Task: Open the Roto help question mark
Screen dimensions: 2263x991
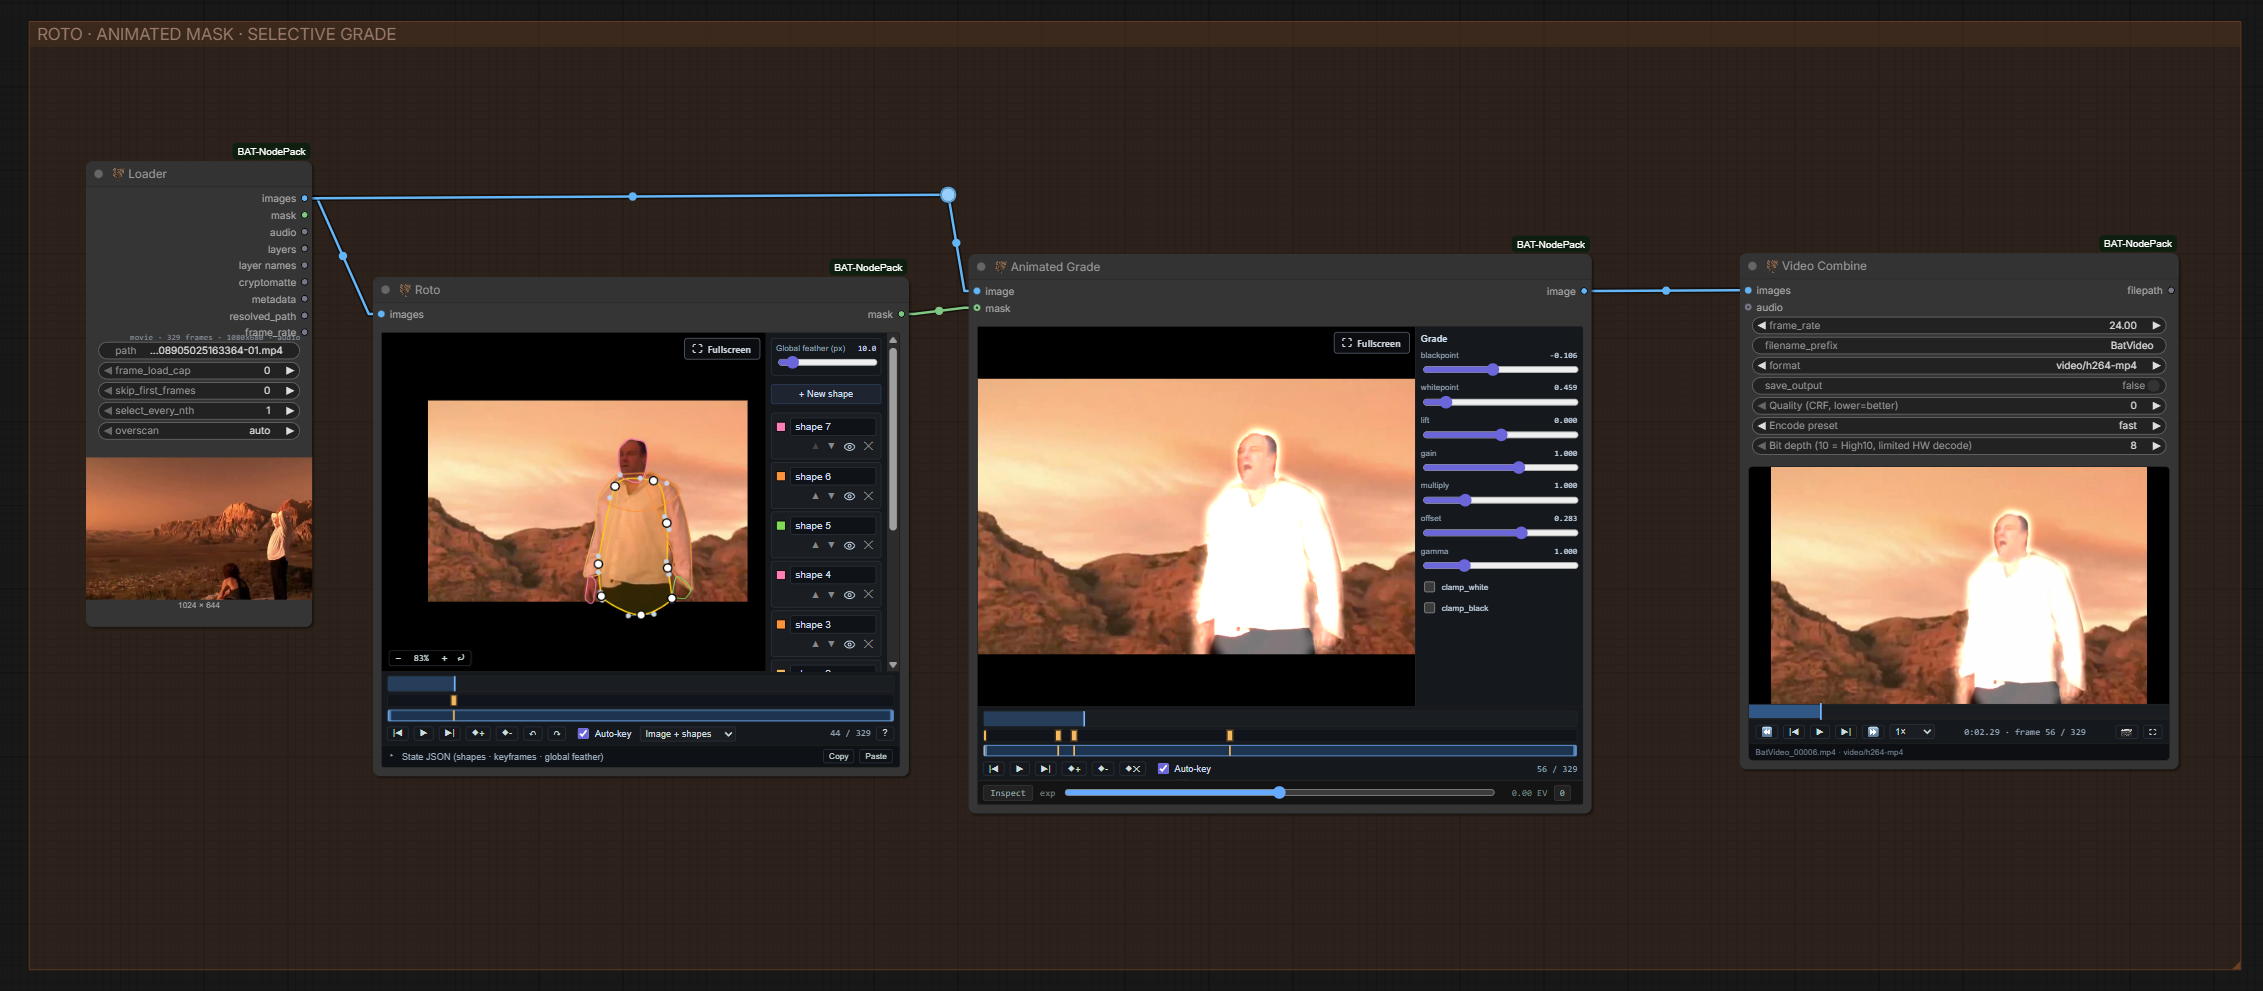Action: (885, 733)
